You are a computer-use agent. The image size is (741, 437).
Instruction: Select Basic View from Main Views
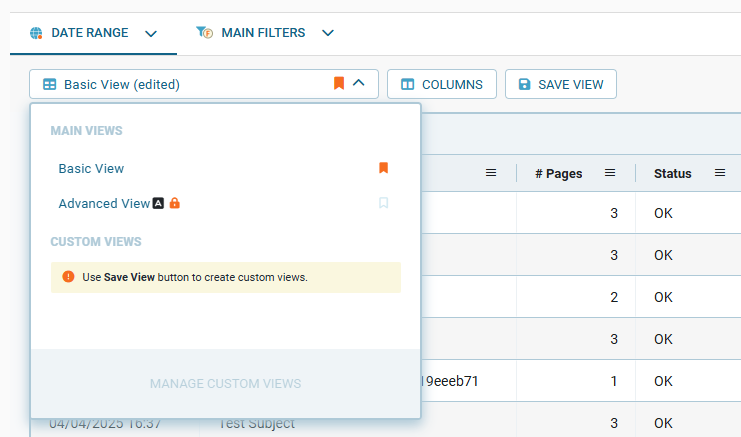click(91, 168)
